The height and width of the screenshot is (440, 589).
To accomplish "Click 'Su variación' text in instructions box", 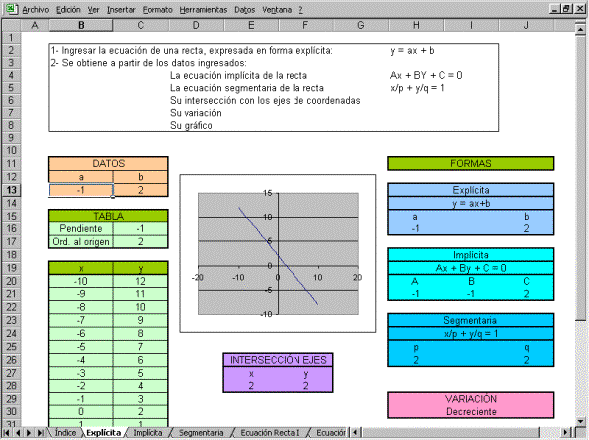I will click(x=196, y=113).
